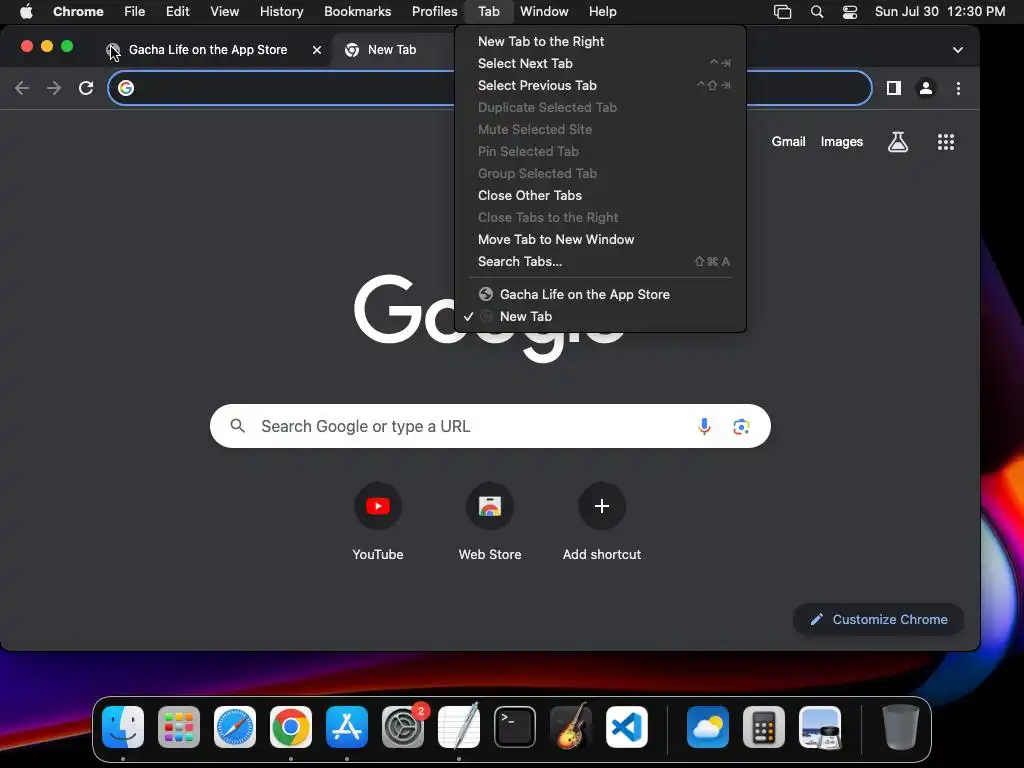Open the Trash in the Dock
Image resolution: width=1024 pixels, height=768 pixels.
click(901, 727)
